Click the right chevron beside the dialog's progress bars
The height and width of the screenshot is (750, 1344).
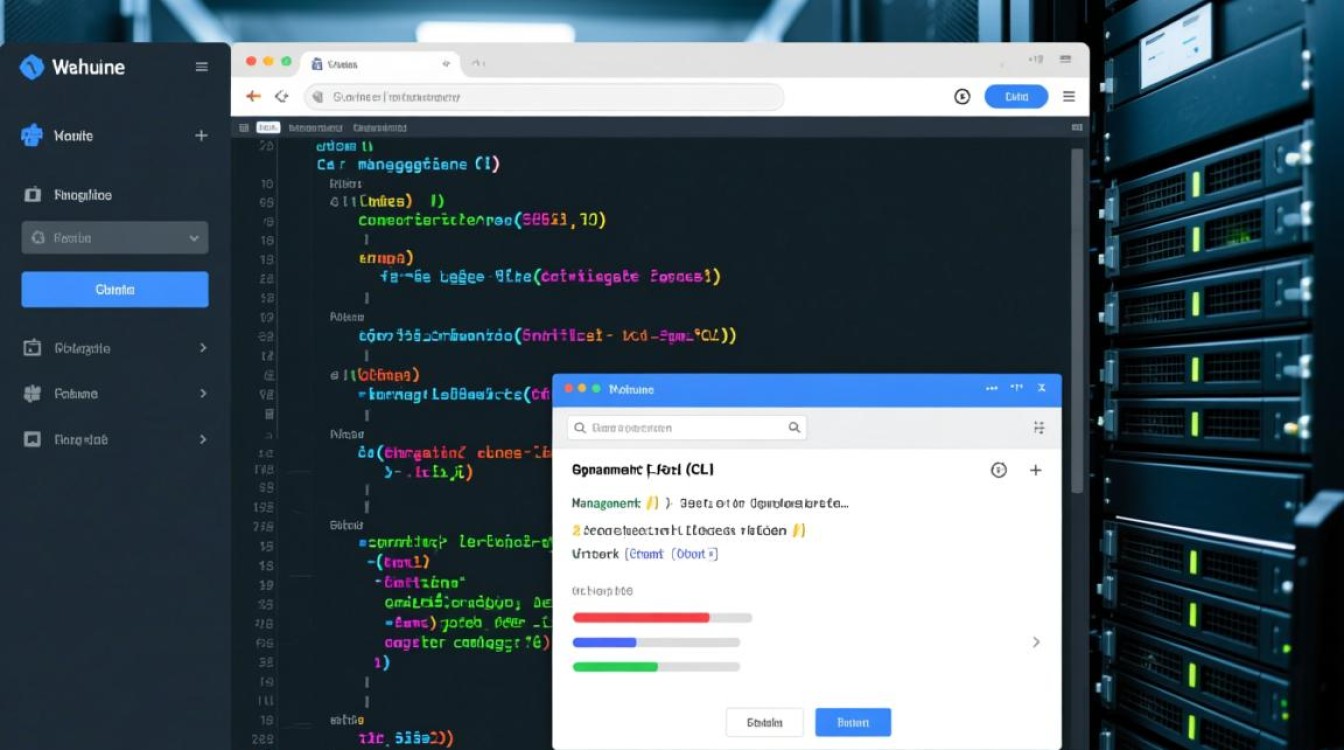(x=1036, y=642)
